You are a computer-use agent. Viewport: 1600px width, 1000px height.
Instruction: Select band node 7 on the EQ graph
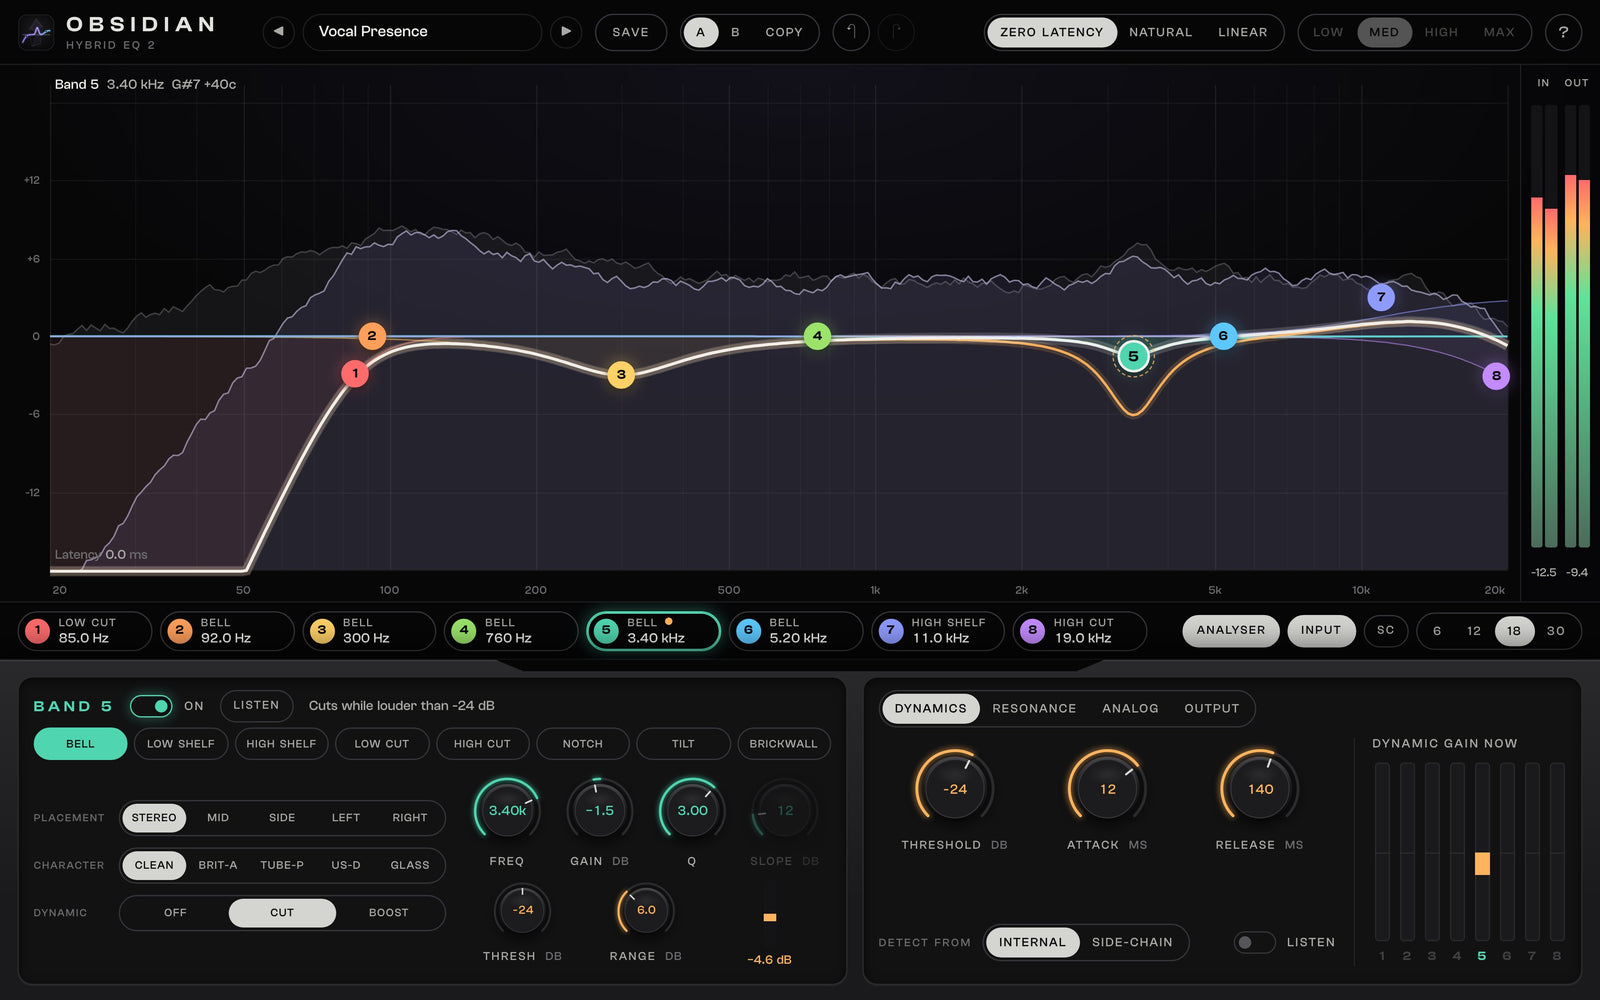tap(1381, 297)
